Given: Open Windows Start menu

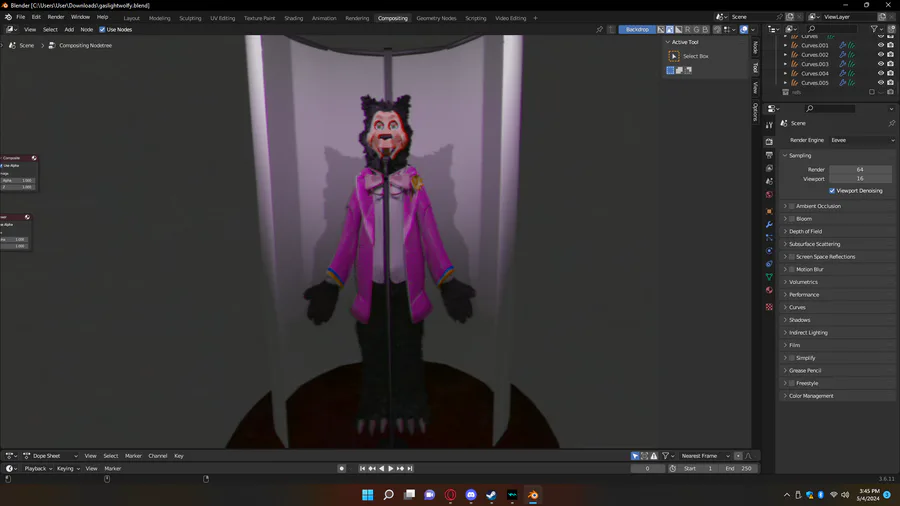Looking at the screenshot, I should (x=367, y=495).
